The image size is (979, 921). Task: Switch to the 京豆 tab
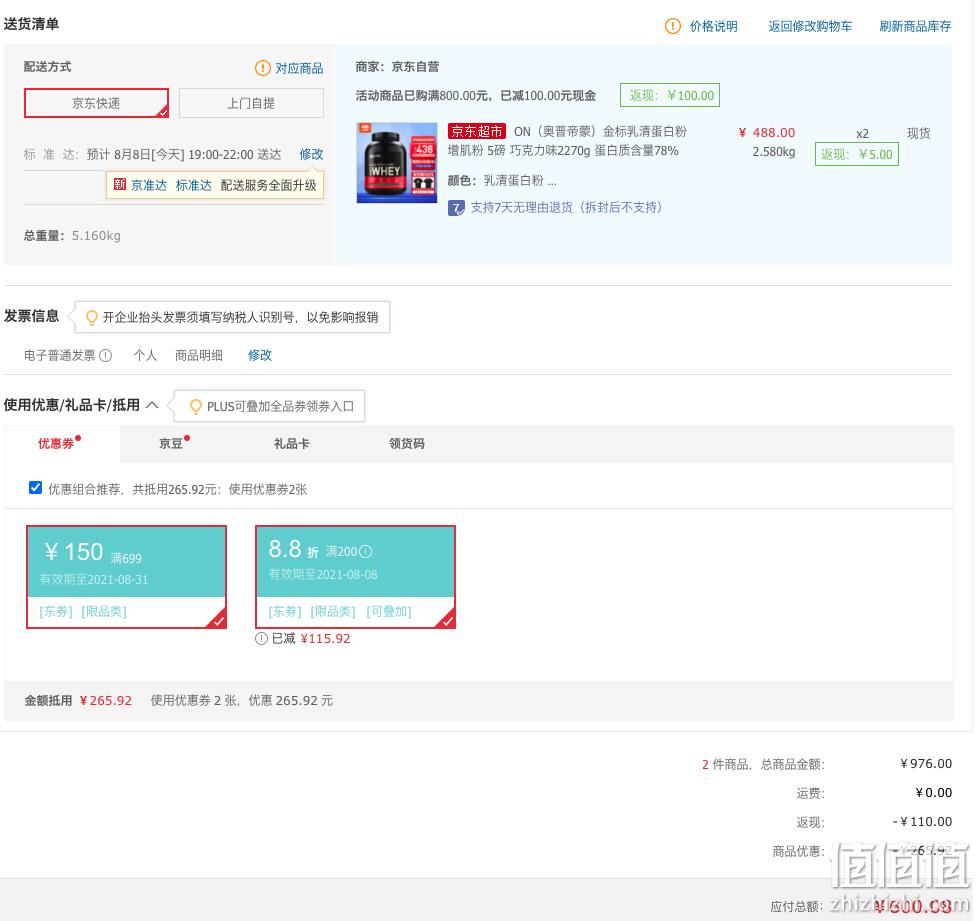pos(171,443)
